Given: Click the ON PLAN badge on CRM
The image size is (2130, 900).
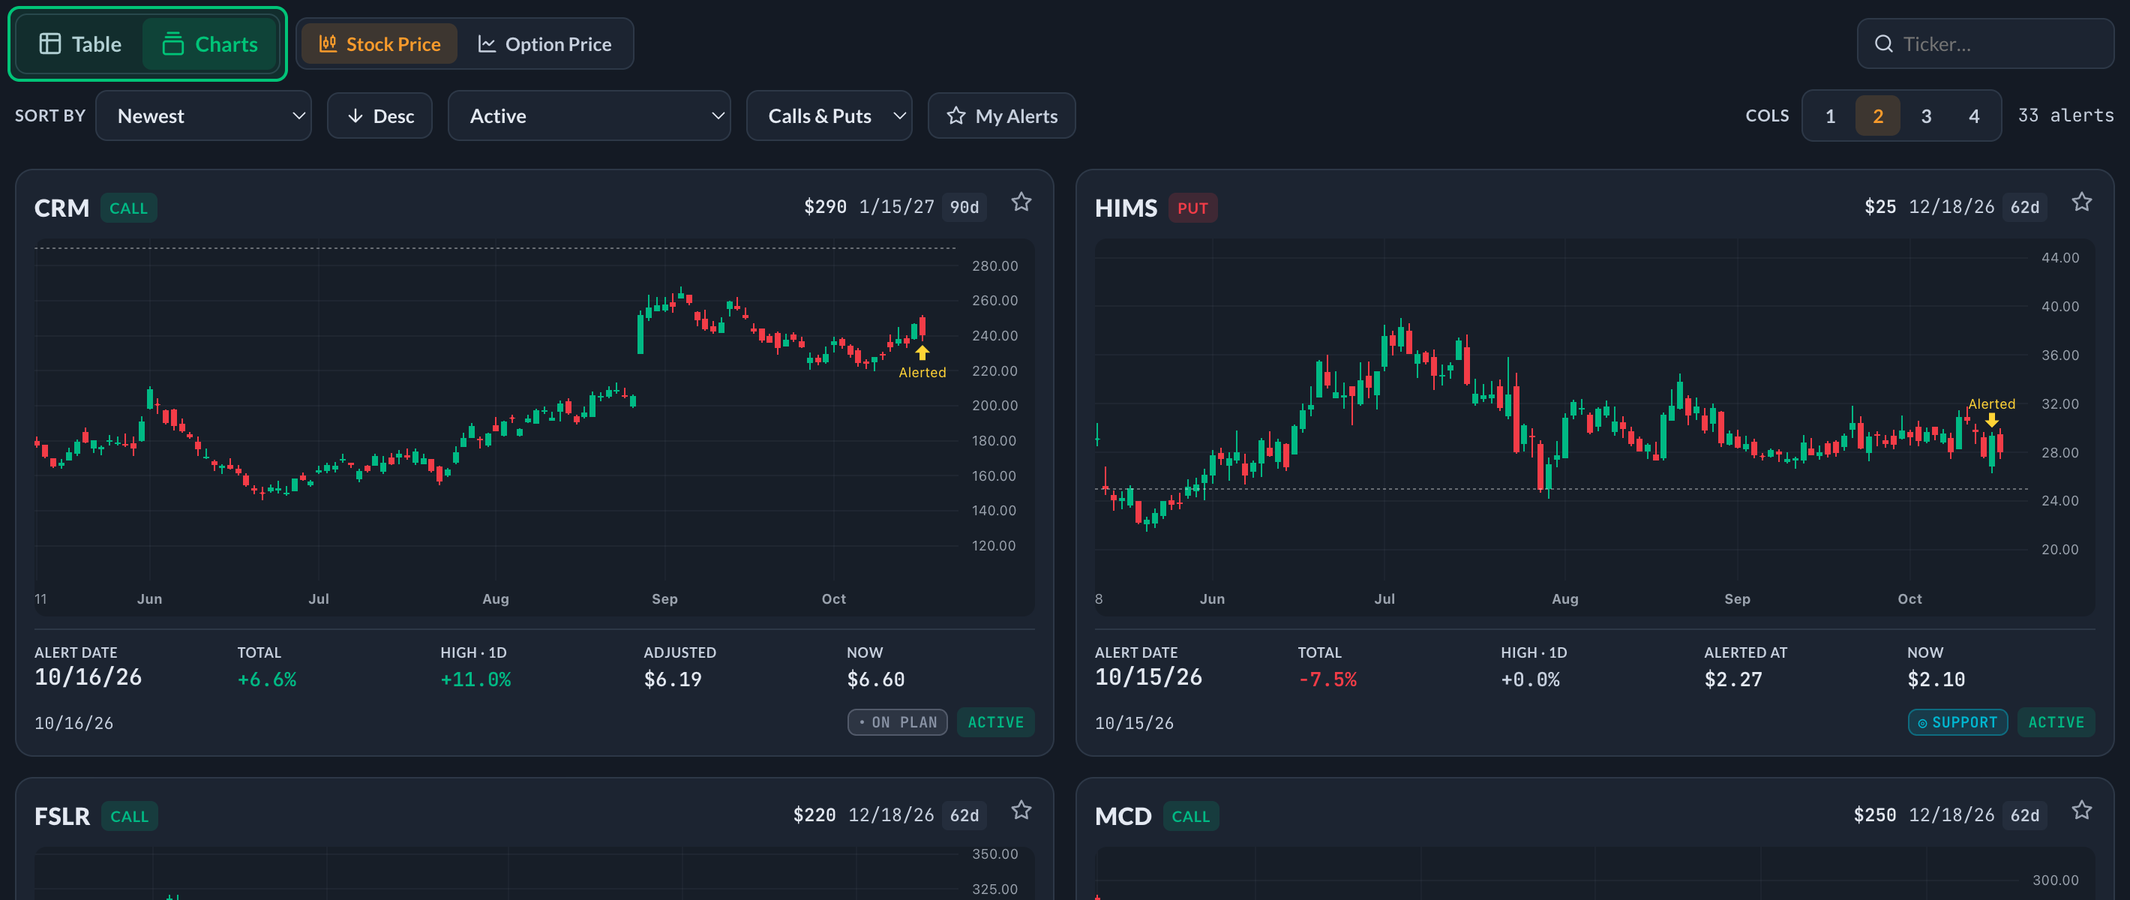Looking at the screenshot, I should (x=898, y=722).
